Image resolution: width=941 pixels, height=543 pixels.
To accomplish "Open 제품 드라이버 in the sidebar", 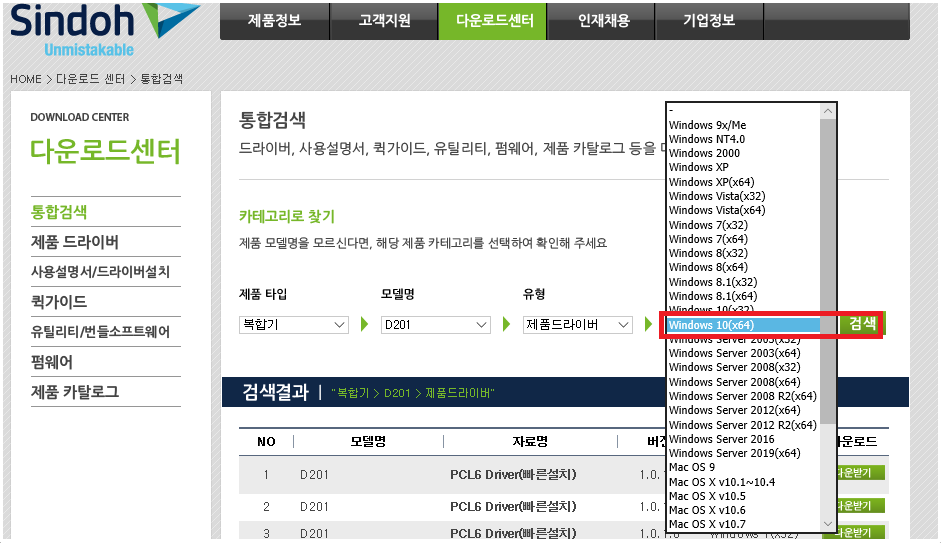I will pyautogui.click(x=75, y=242).
